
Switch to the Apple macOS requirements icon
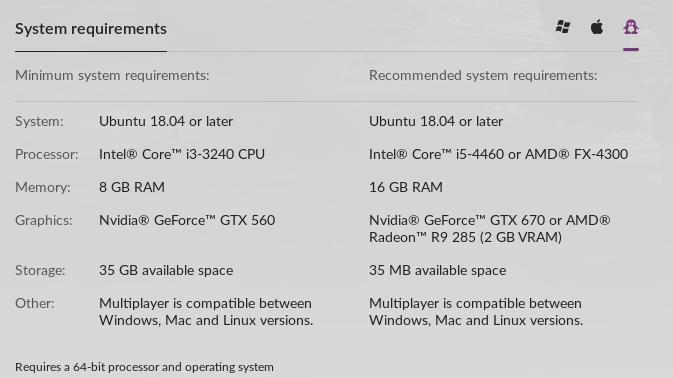coord(597,27)
